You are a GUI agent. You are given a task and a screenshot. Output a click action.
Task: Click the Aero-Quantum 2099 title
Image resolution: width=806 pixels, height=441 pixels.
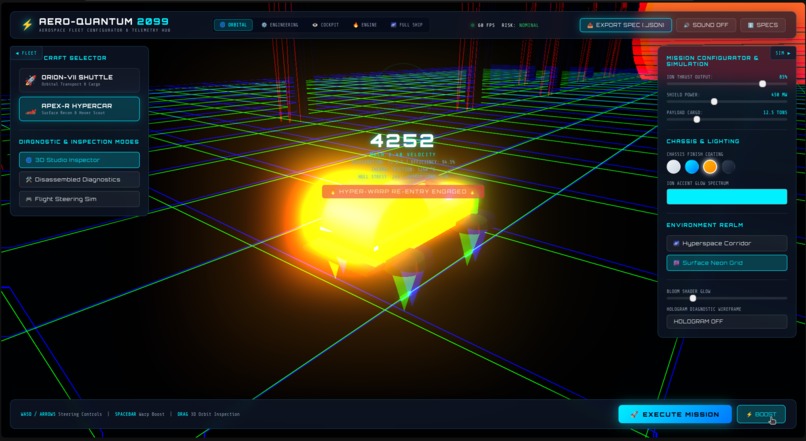pos(104,22)
